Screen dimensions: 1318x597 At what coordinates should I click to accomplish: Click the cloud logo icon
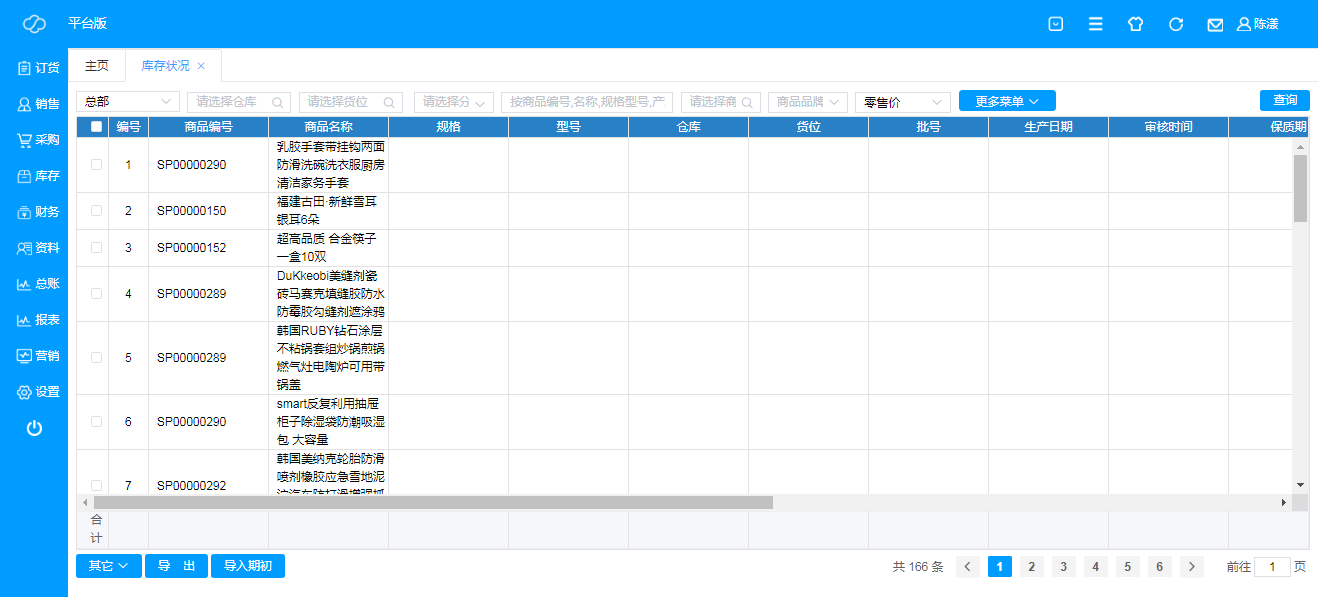[x=34, y=24]
